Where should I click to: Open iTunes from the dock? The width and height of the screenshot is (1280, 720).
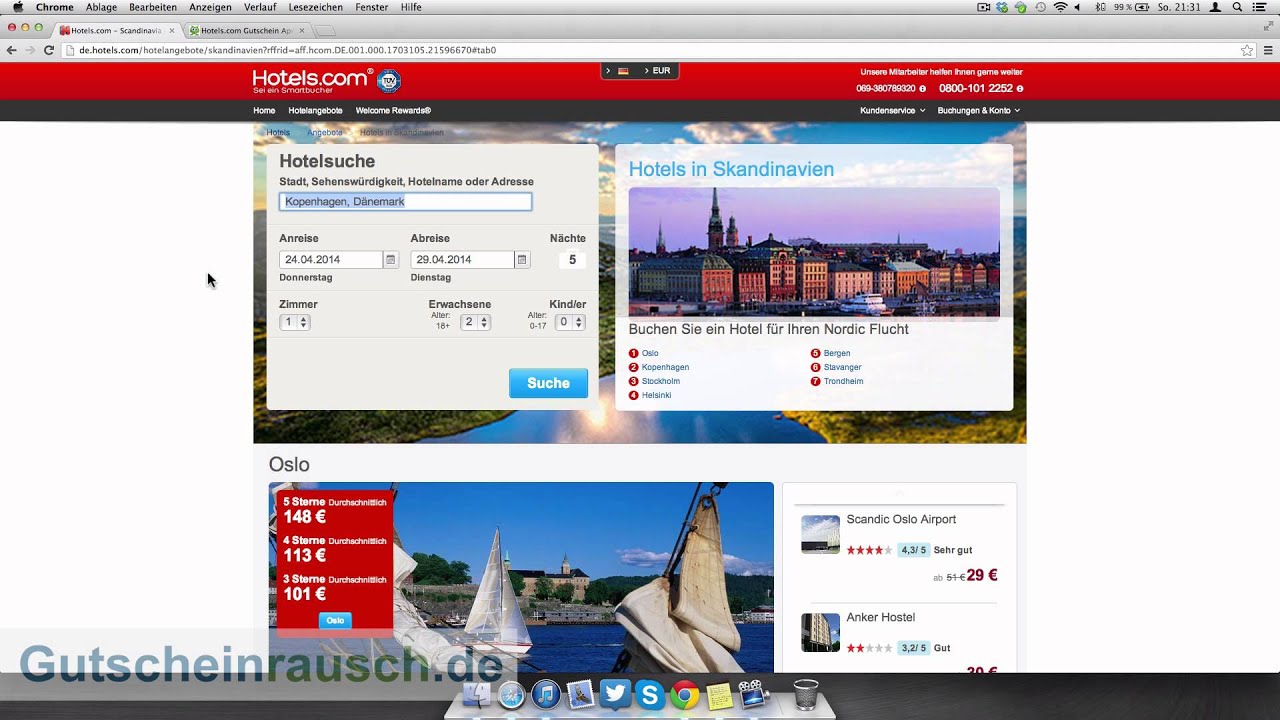(546, 694)
